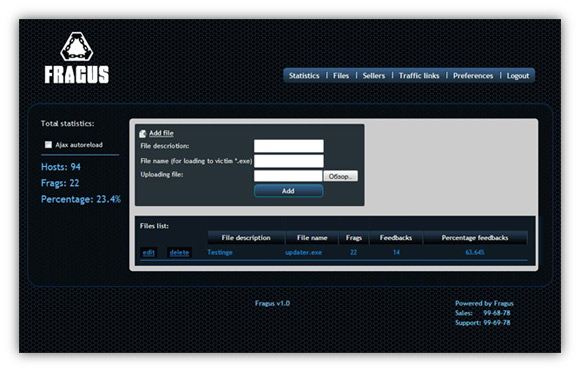580x372 pixels.
Task: Click the File description column header
Action: [x=246, y=238]
